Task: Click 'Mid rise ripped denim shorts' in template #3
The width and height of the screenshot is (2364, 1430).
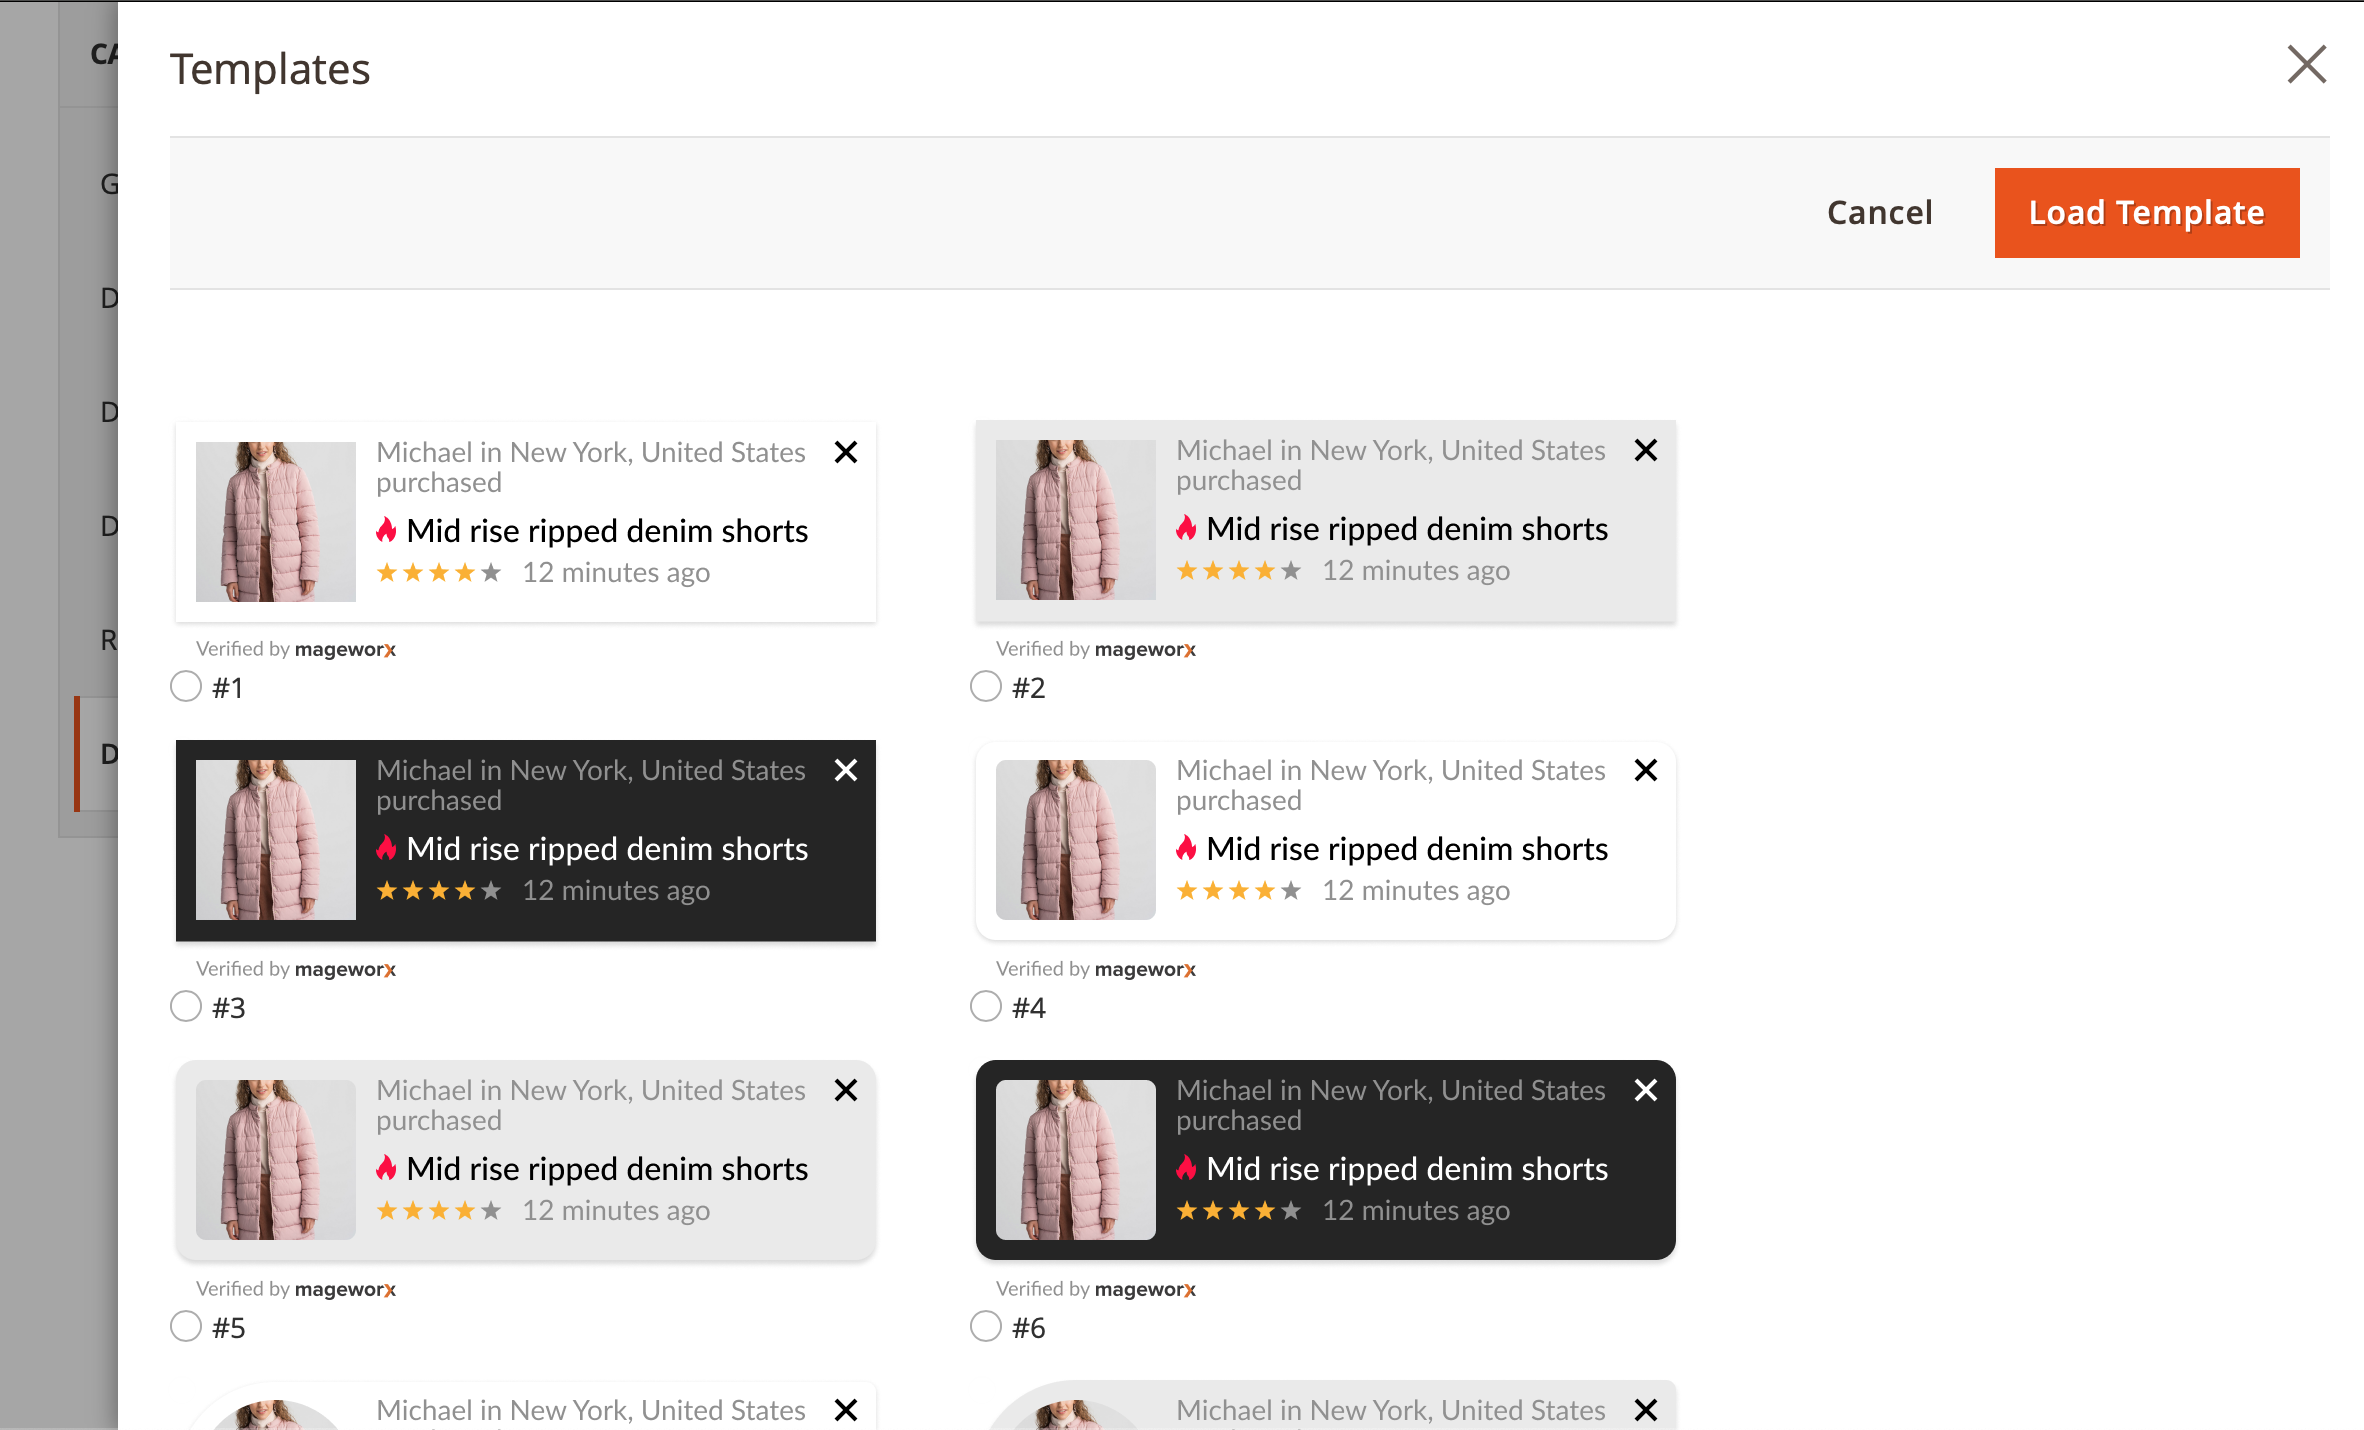Action: pyautogui.click(x=607, y=849)
